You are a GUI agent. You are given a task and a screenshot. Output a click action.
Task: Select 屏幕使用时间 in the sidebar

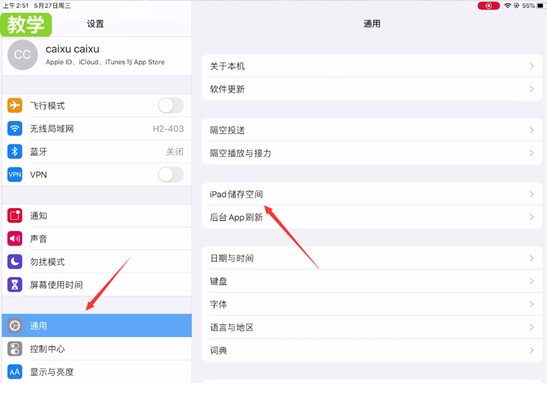tap(97, 285)
